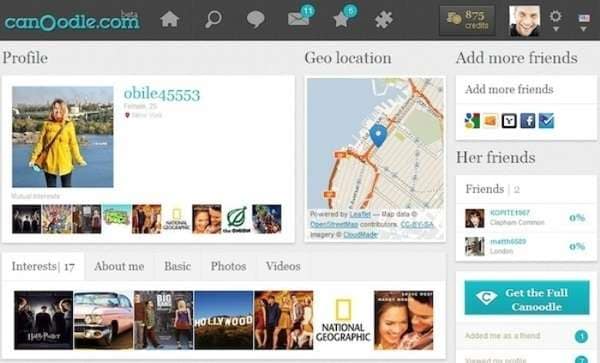This screenshot has height=363, width=600.
Task: Expand the settings gear dropdown
Action: pyautogui.click(x=555, y=20)
